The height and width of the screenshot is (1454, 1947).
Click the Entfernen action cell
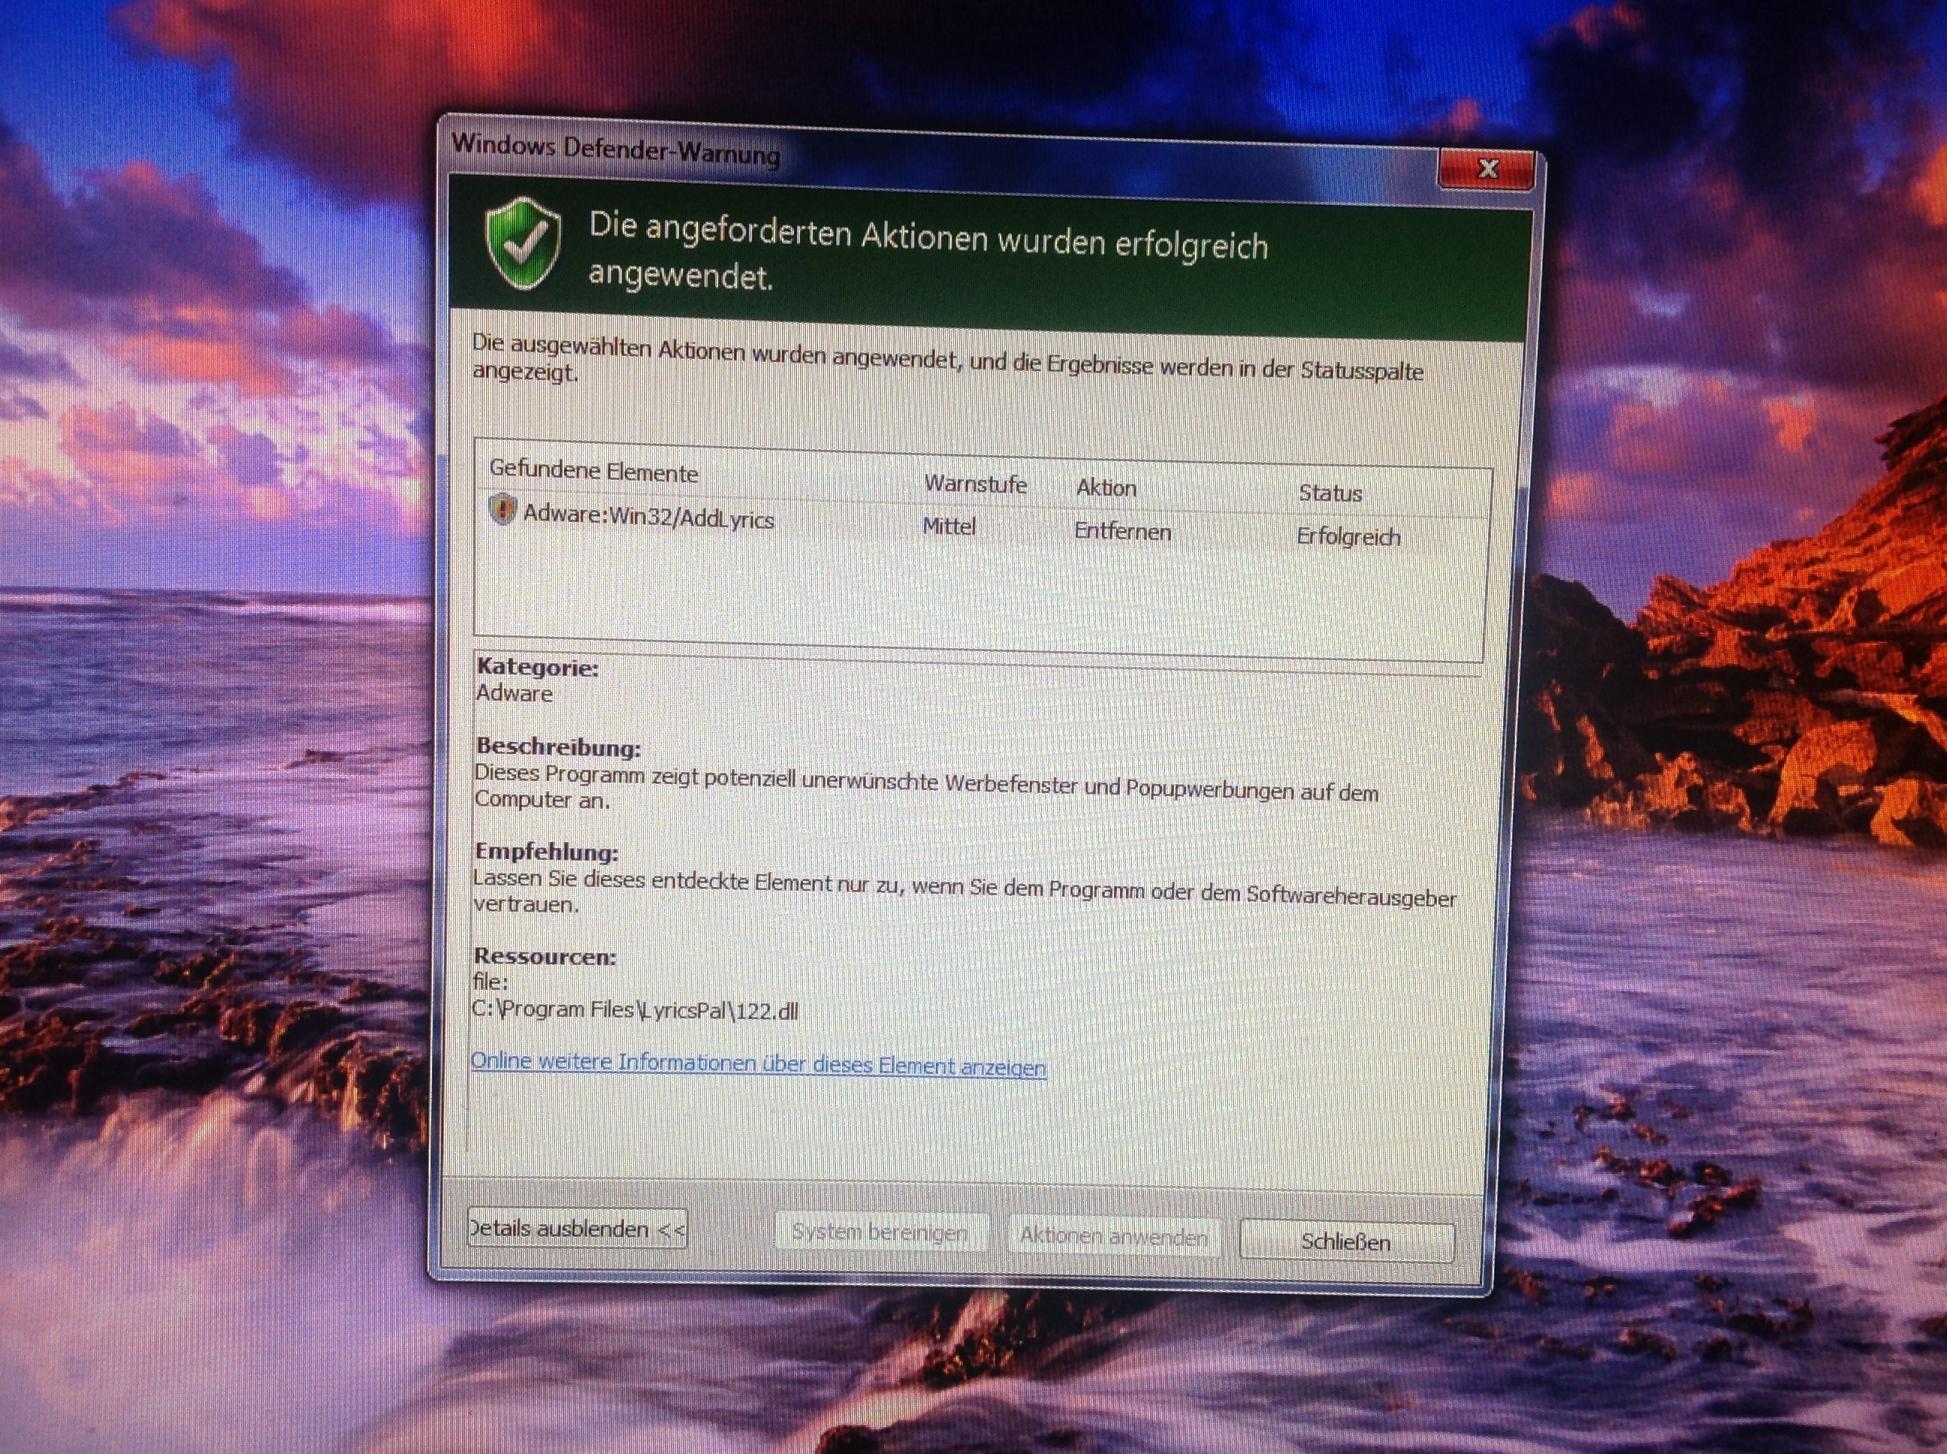(x=1122, y=531)
